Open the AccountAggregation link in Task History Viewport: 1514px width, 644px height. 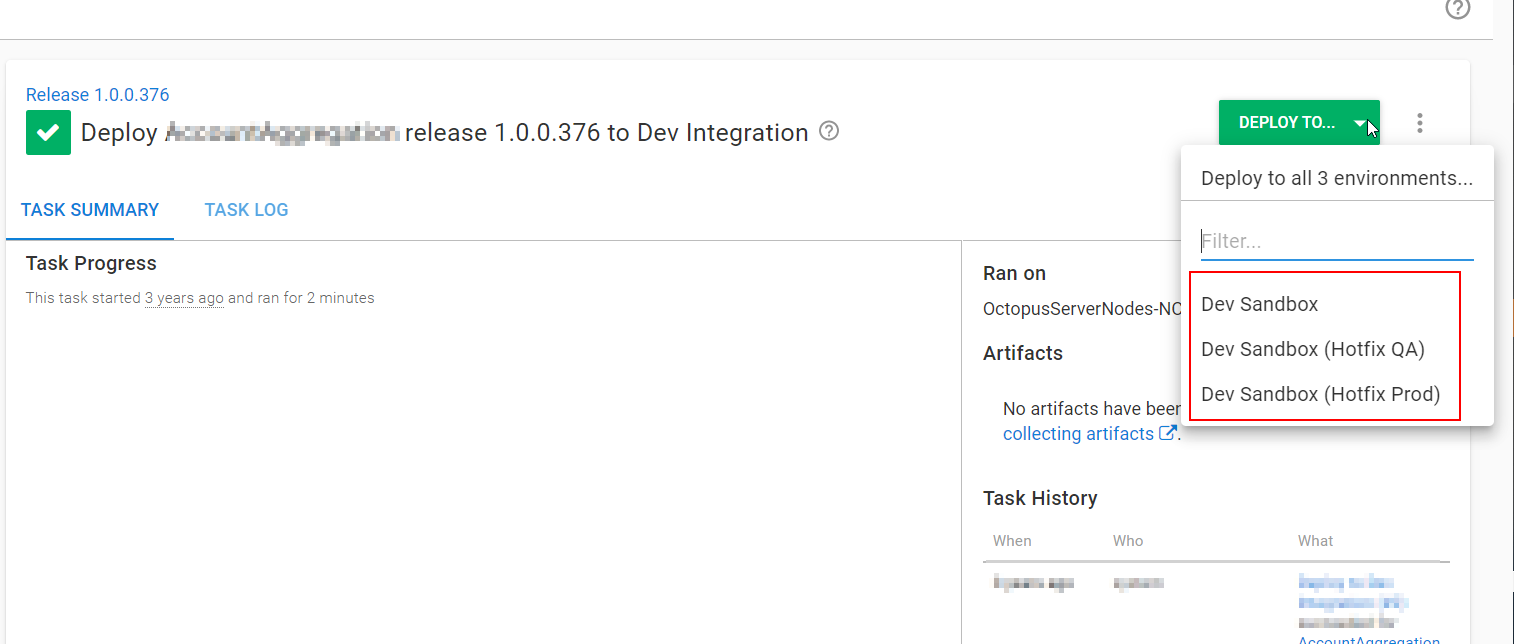pyautogui.click(x=1368, y=637)
